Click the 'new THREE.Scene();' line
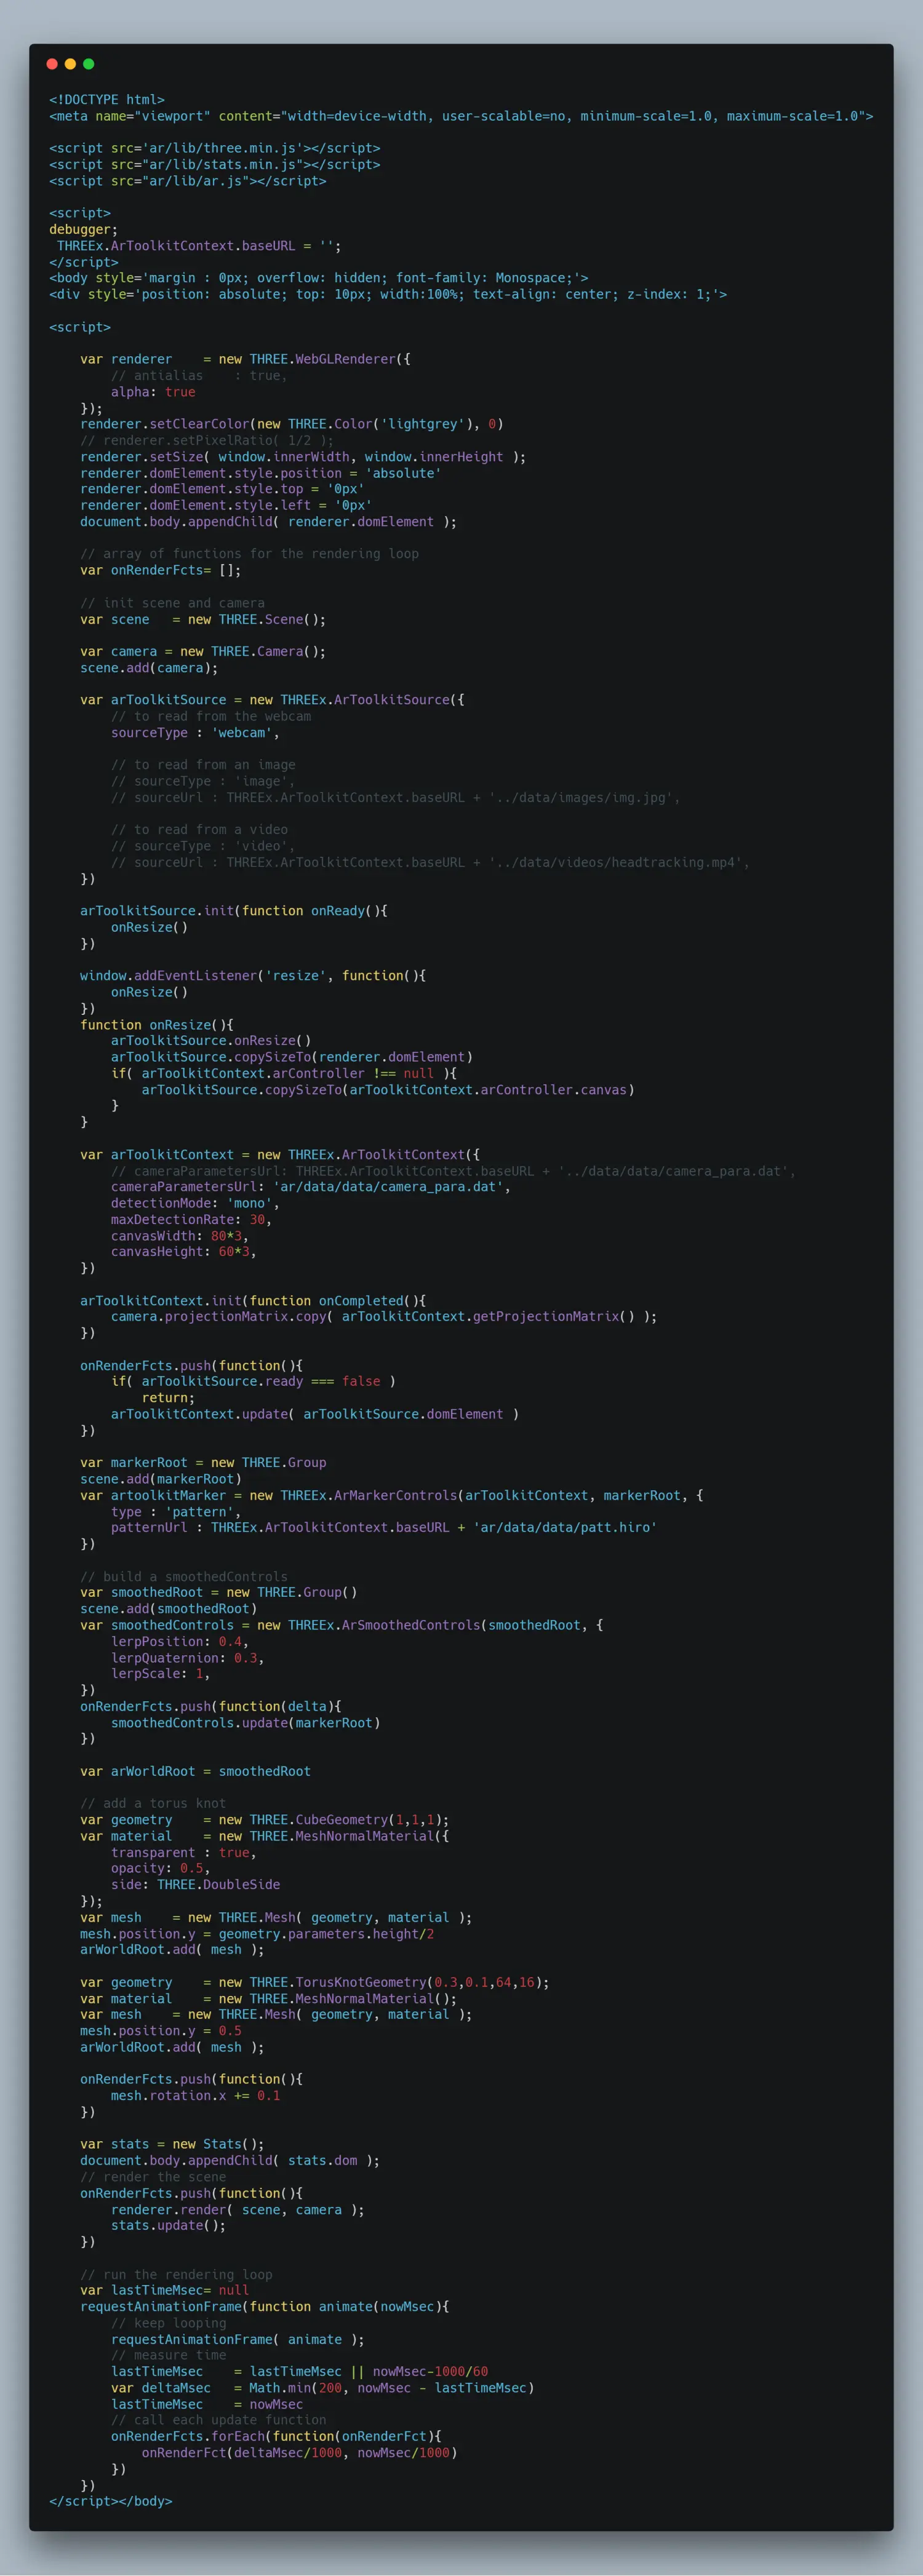The width and height of the screenshot is (923, 2576). pyautogui.click(x=203, y=619)
